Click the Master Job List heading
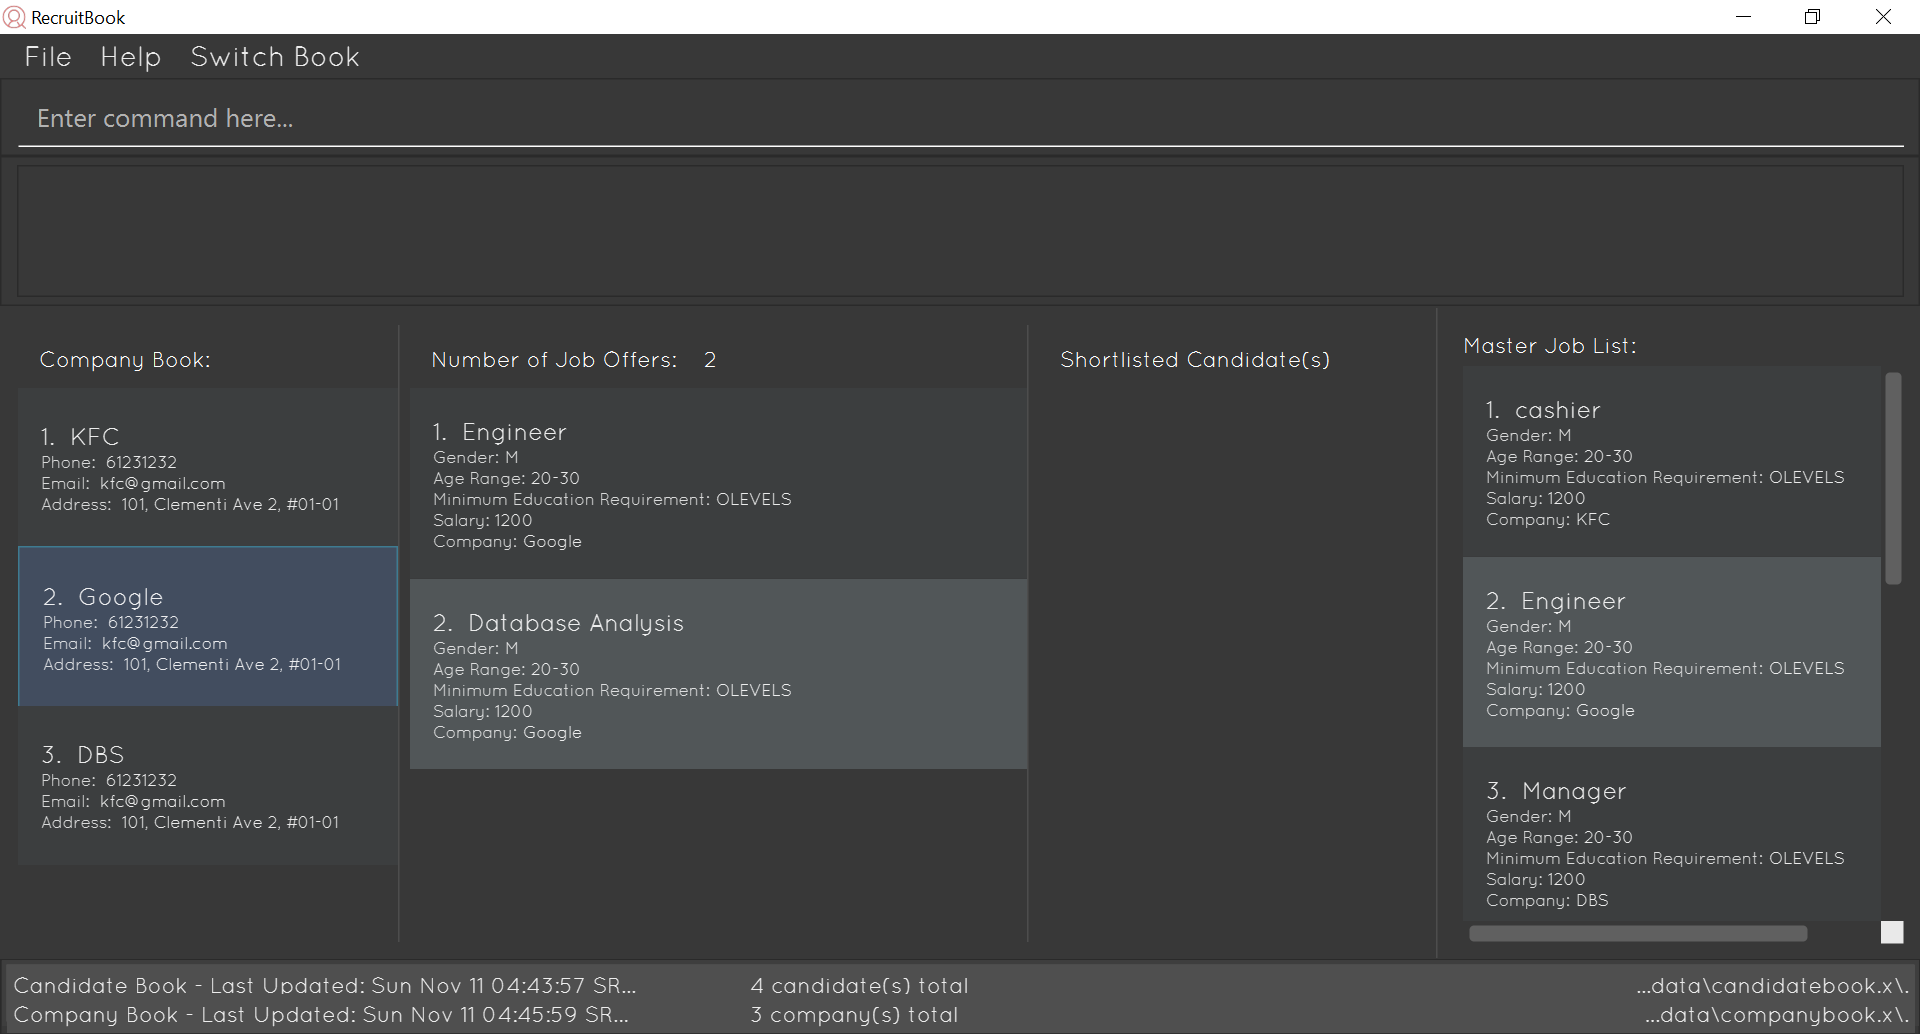The height and width of the screenshot is (1034, 1920). pos(1550,346)
